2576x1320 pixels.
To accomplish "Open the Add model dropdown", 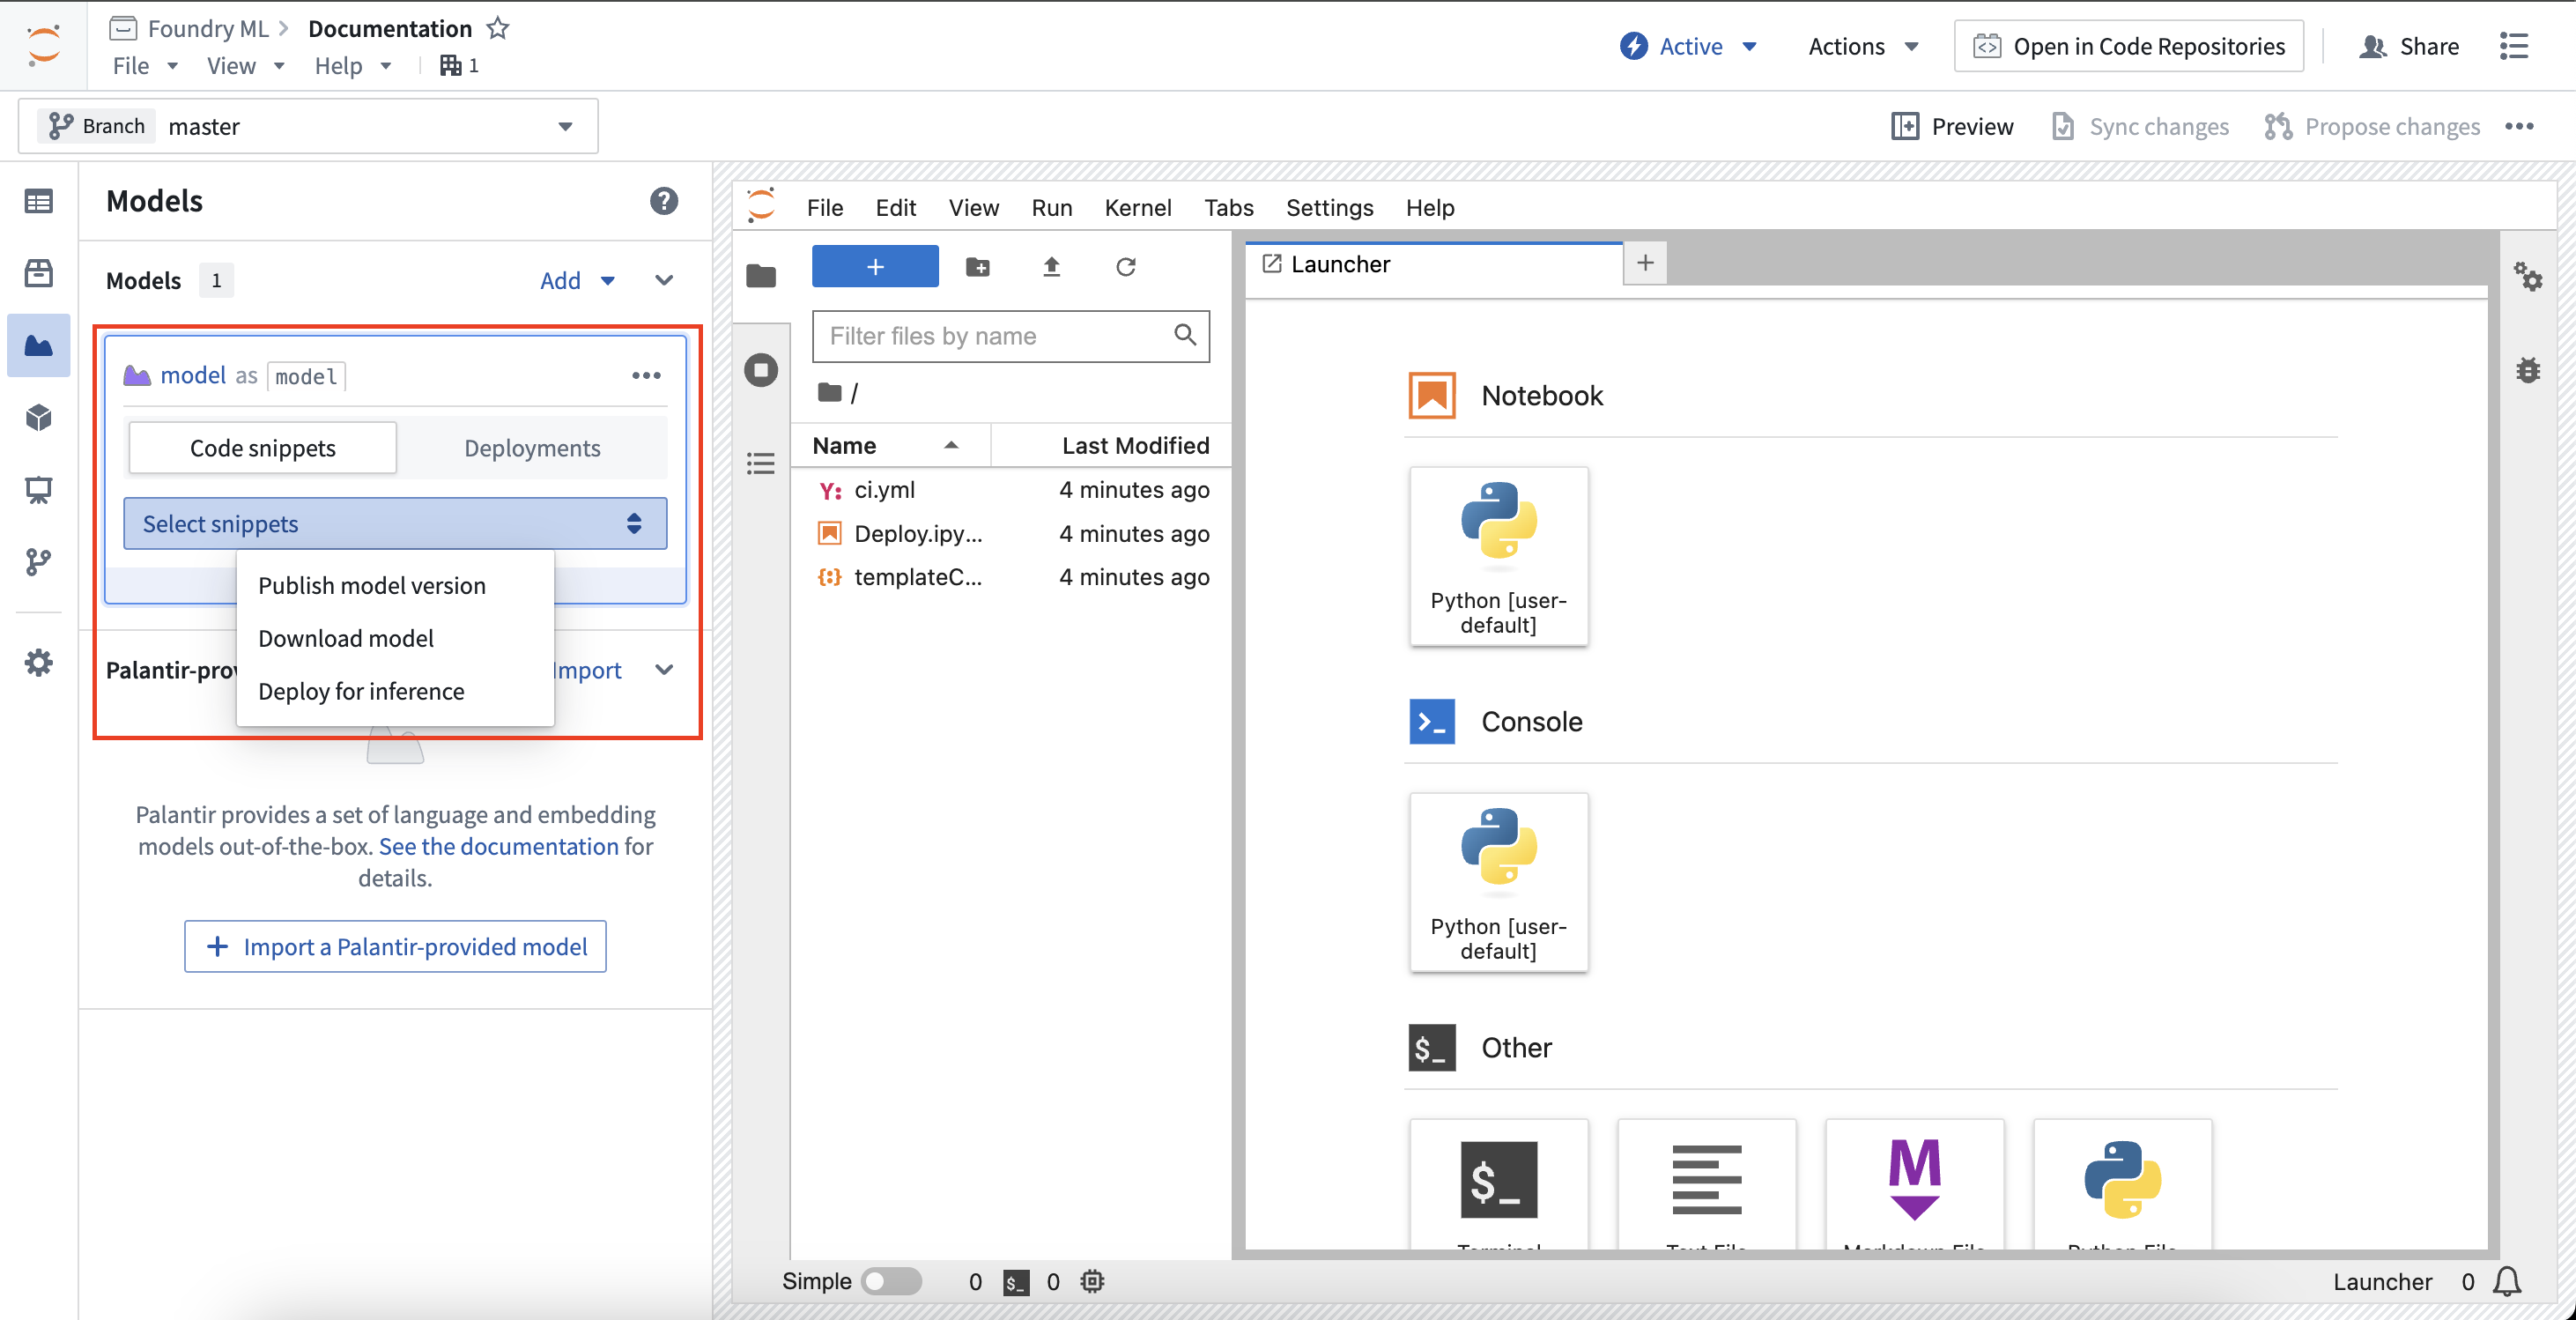I will [577, 281].
